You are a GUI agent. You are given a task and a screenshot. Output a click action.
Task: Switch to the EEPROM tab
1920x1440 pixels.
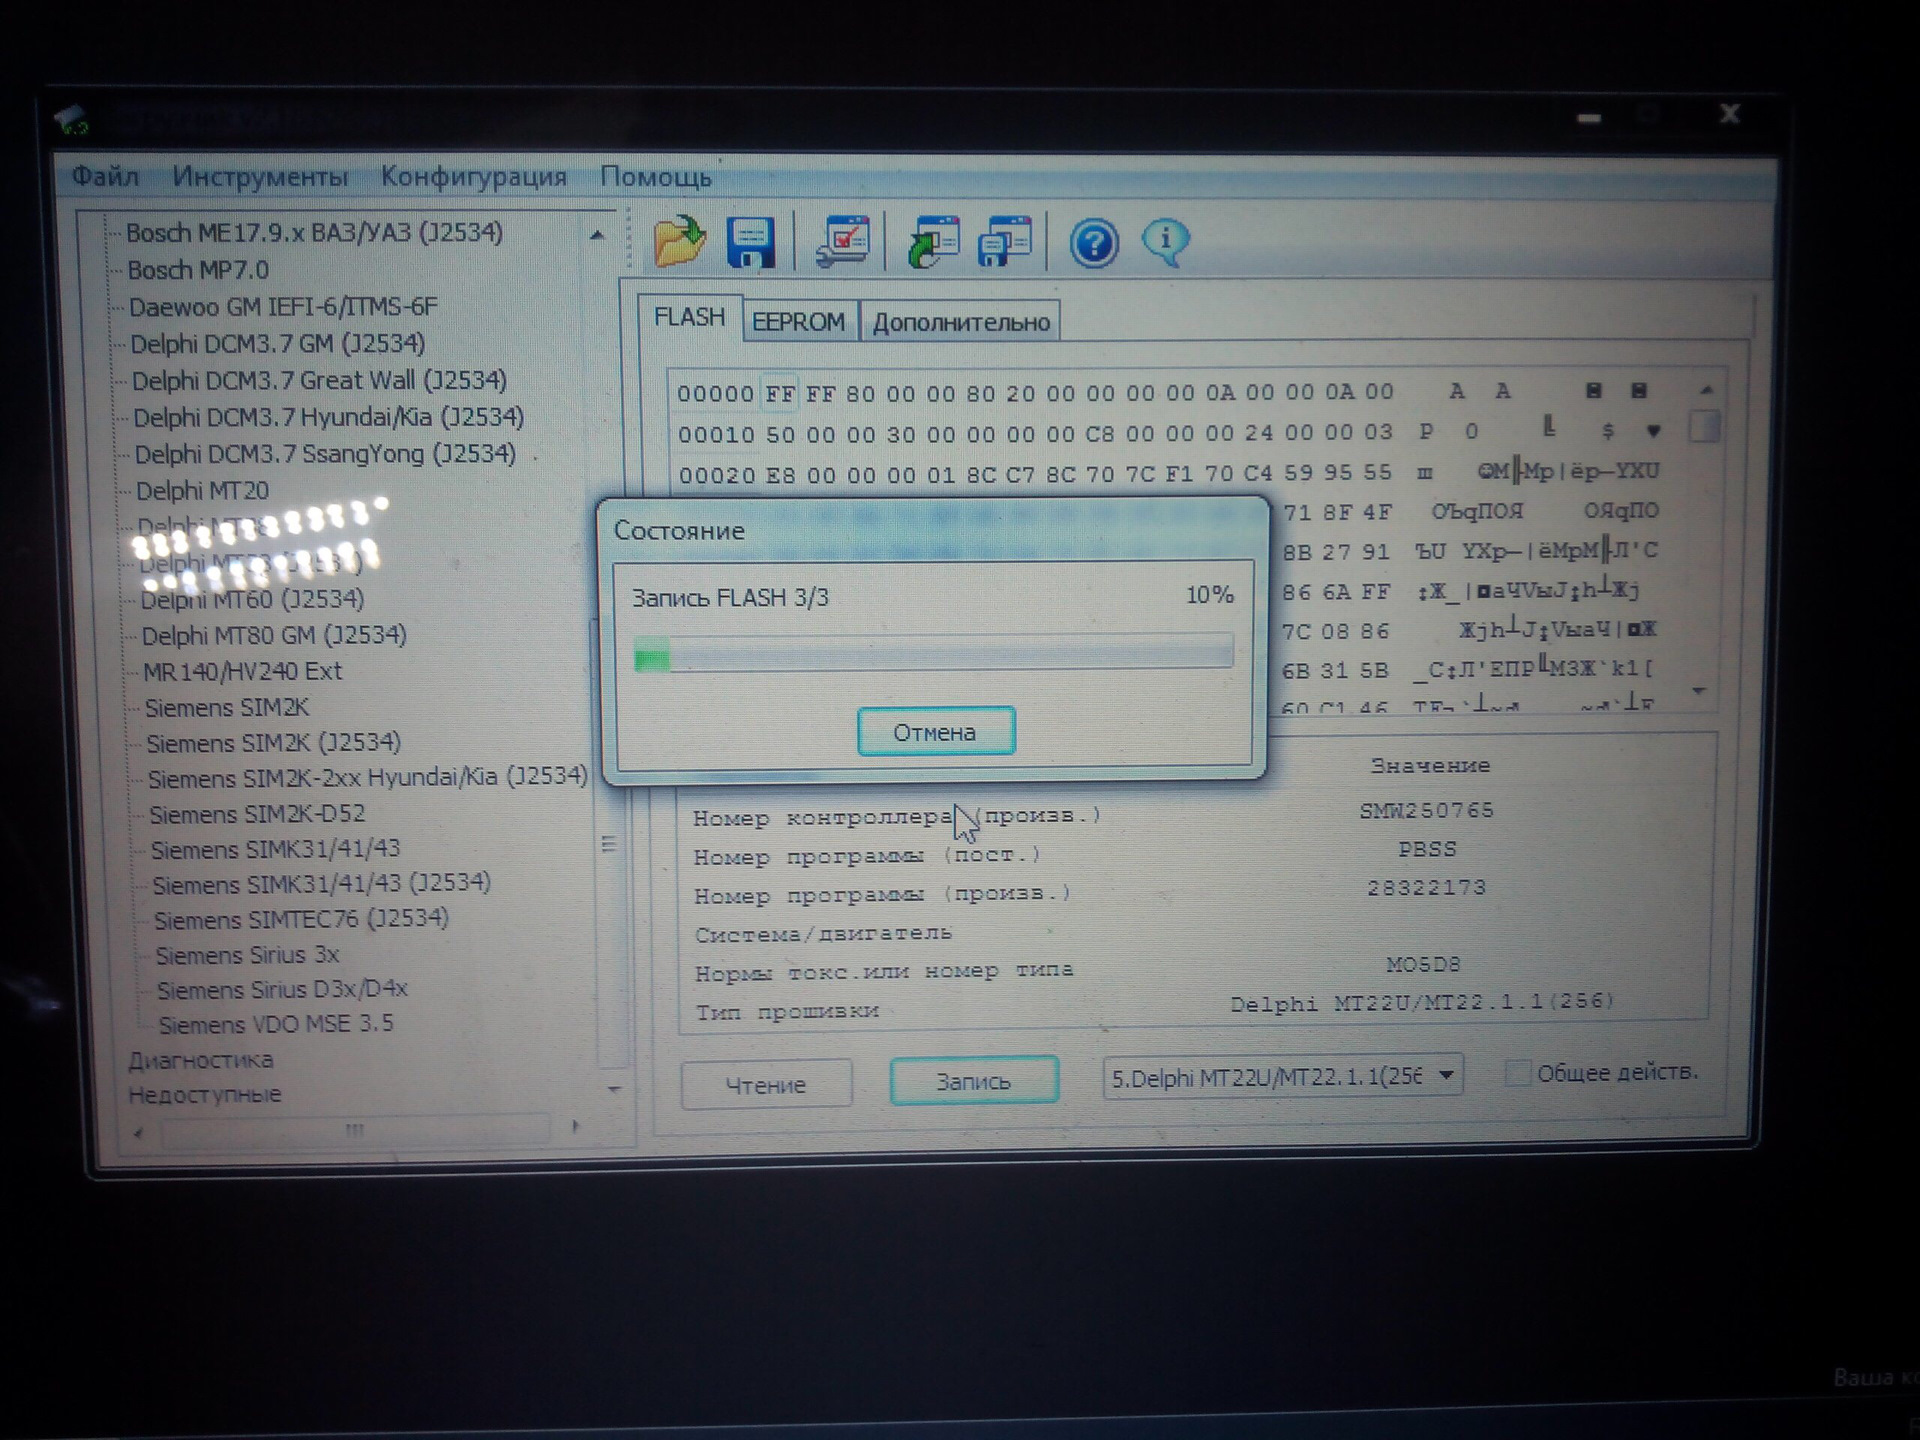tap(798, 322)
